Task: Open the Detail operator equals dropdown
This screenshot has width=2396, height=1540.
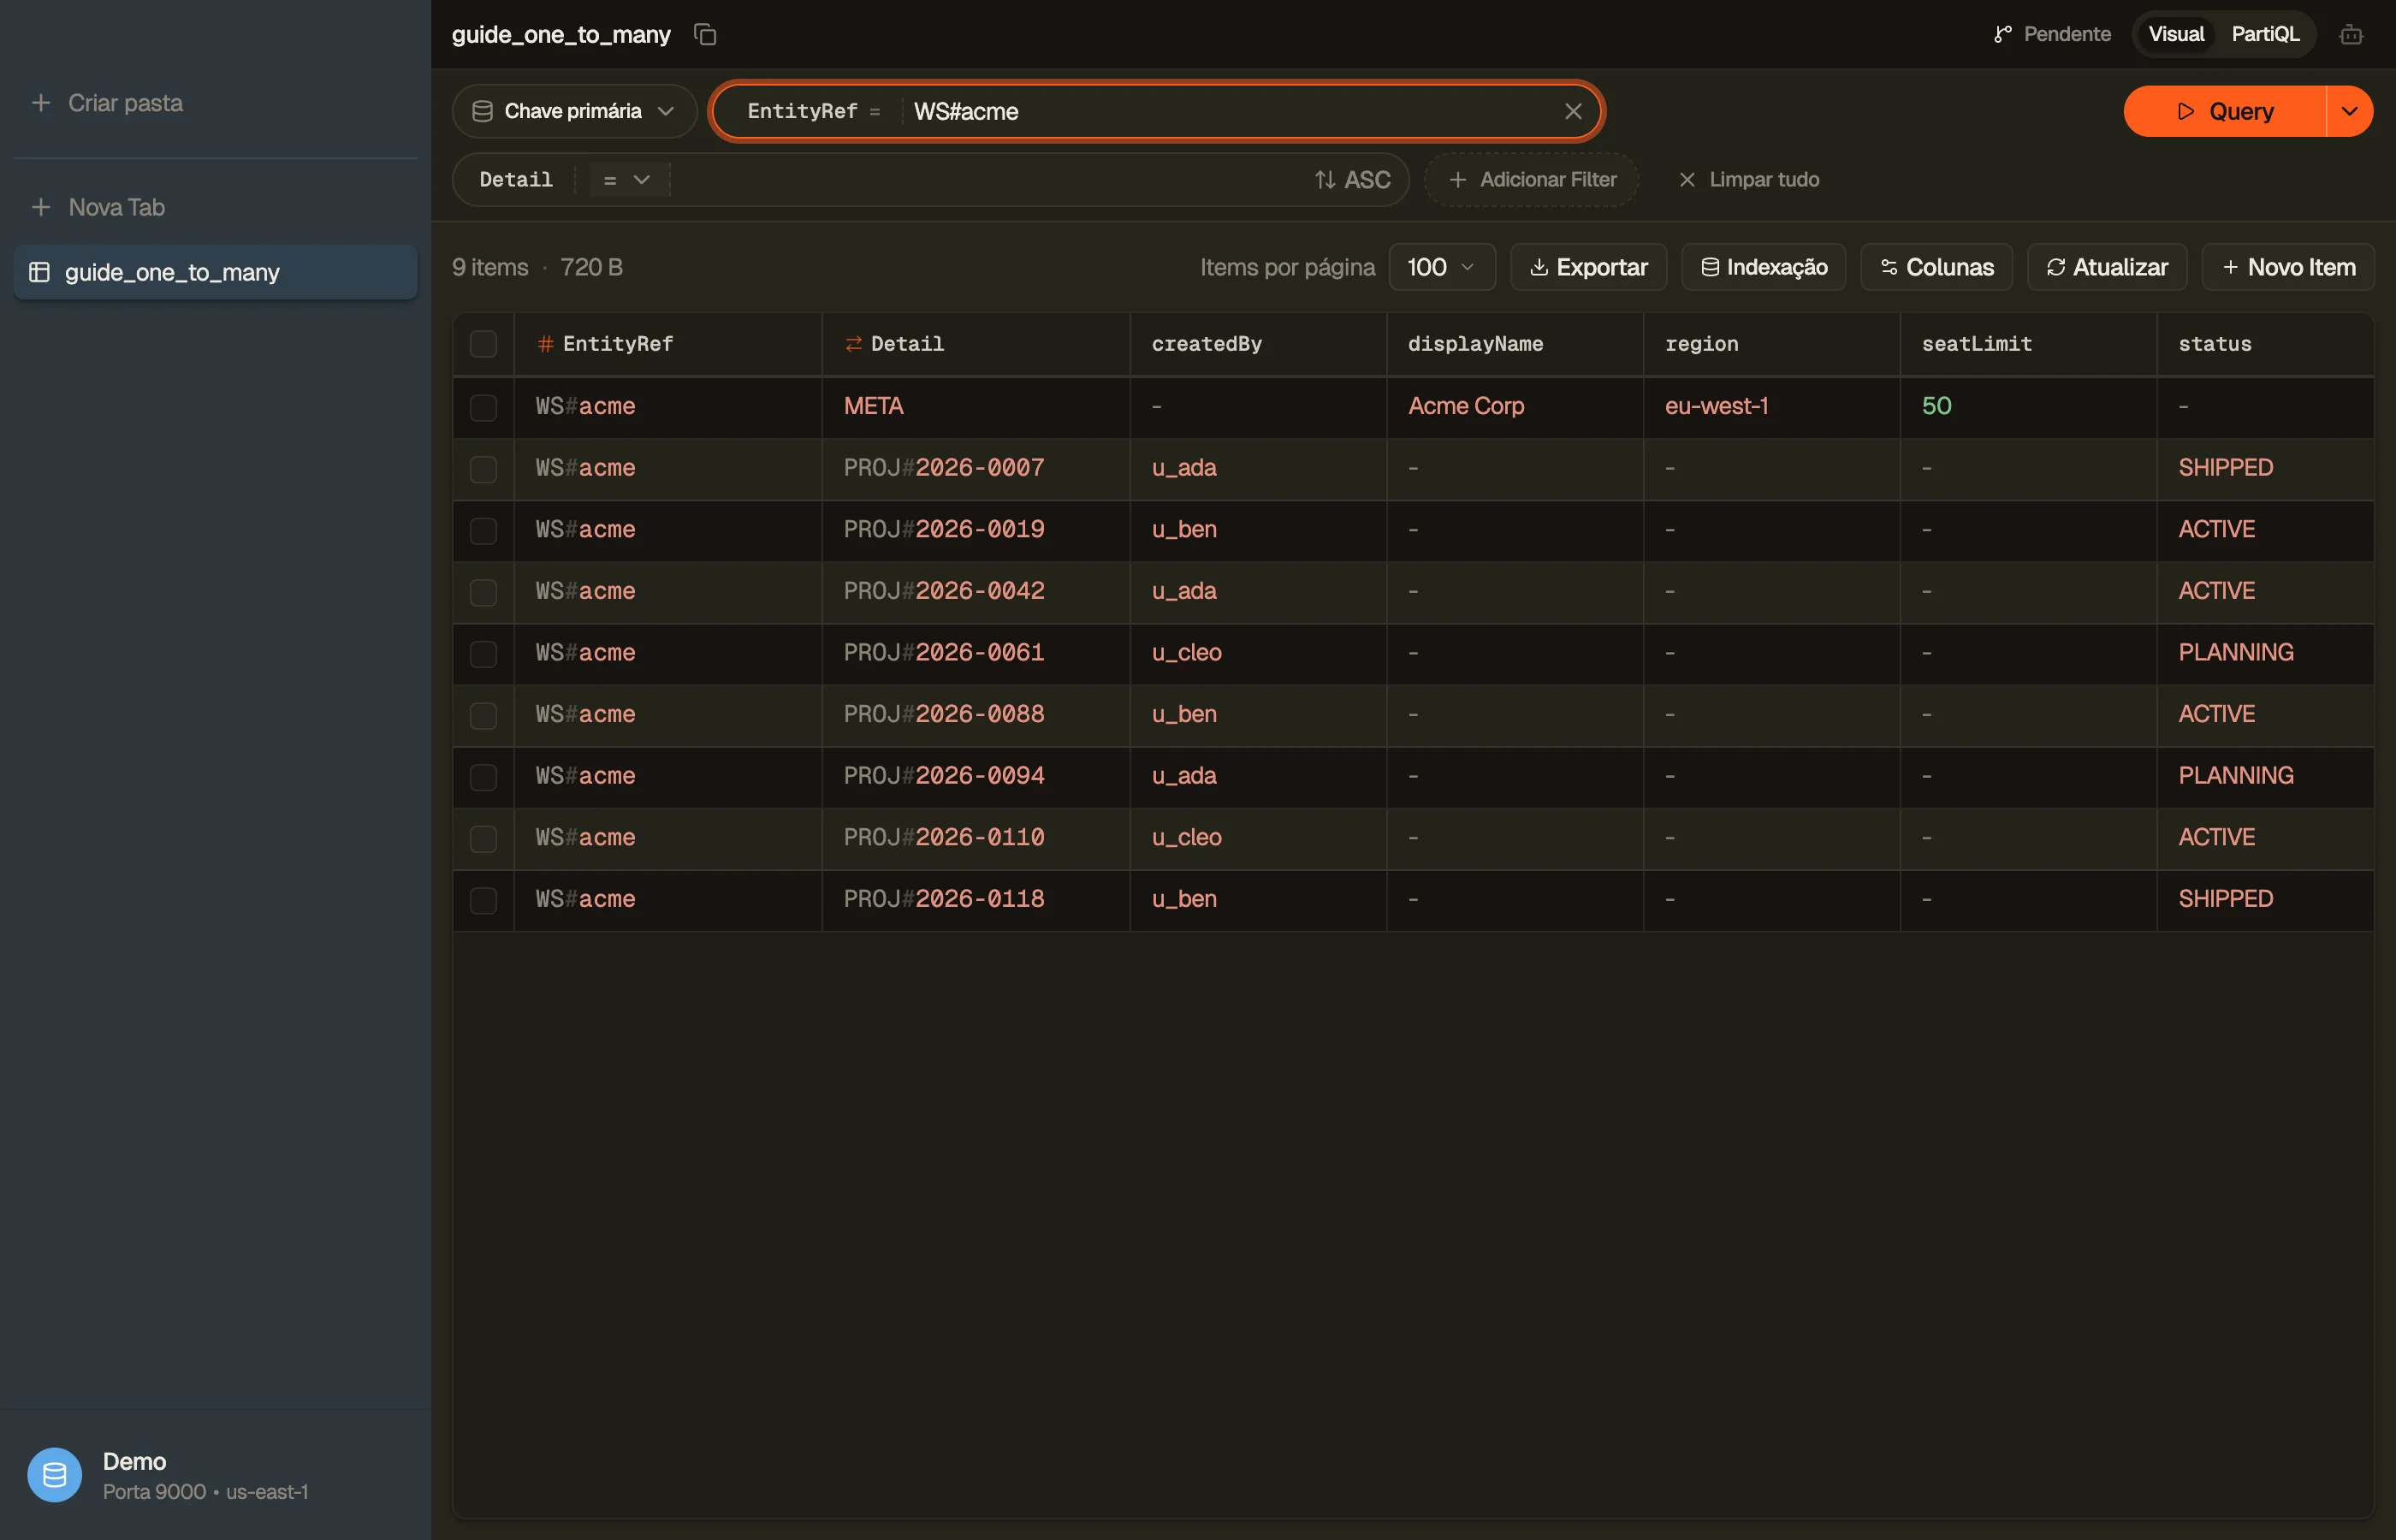Action: [x=627, y=180]
